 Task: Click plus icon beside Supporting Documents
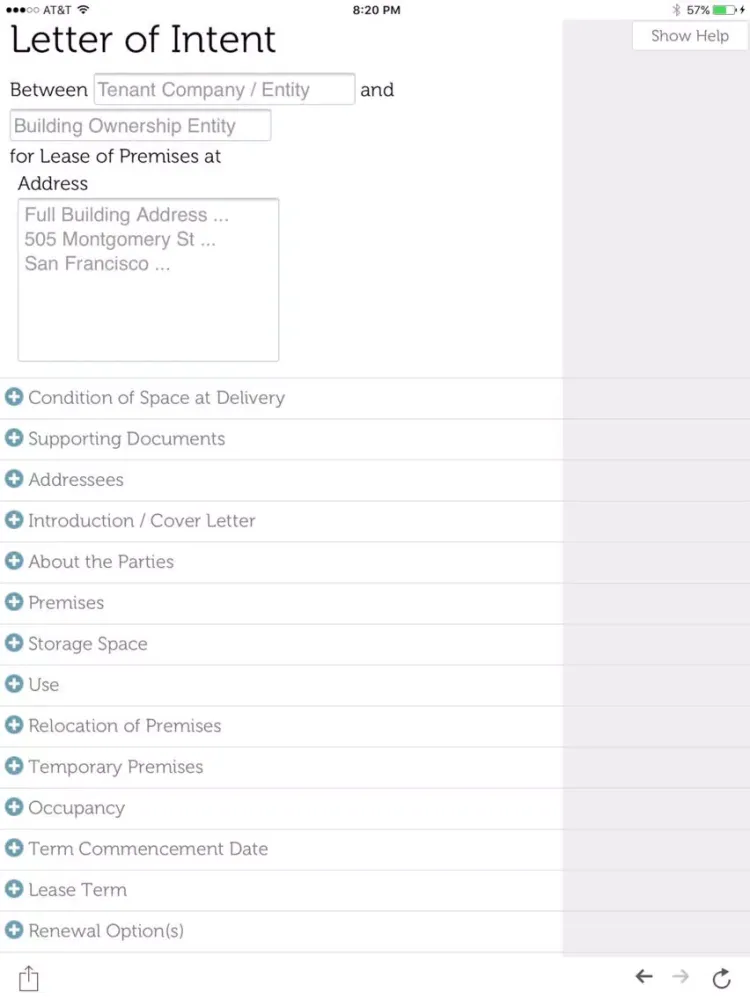pos(14,438)
